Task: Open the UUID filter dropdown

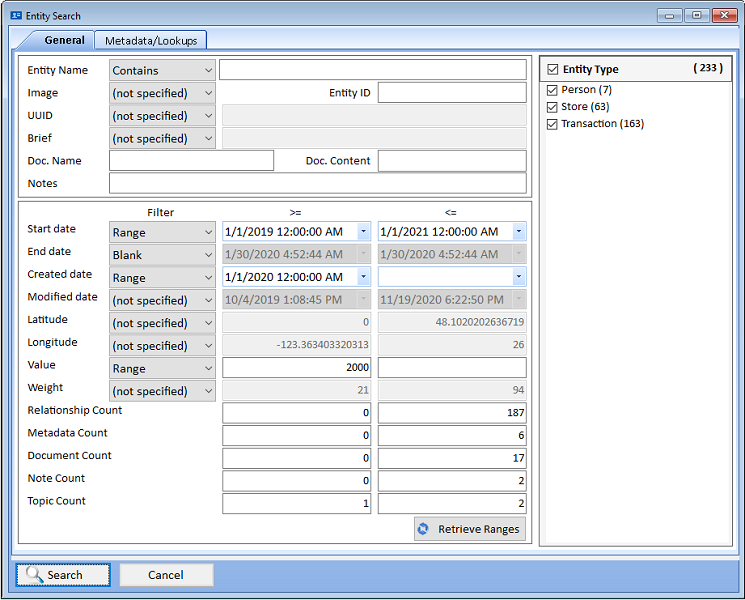Action: point(162,116)
